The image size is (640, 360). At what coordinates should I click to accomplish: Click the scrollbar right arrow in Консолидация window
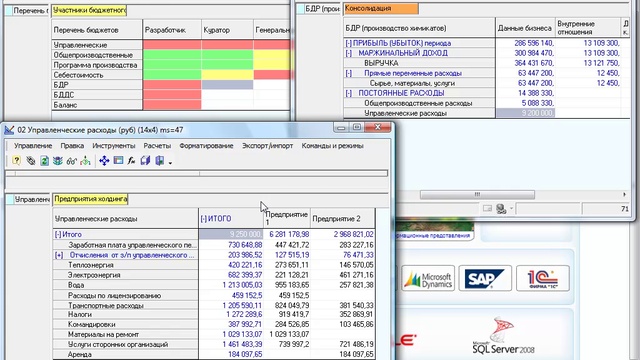[x=624, y=195]
